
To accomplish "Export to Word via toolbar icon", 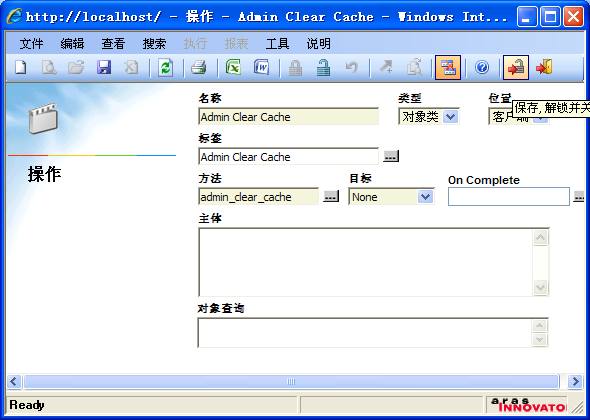I will pyautogui.click(x=261, y=68).
